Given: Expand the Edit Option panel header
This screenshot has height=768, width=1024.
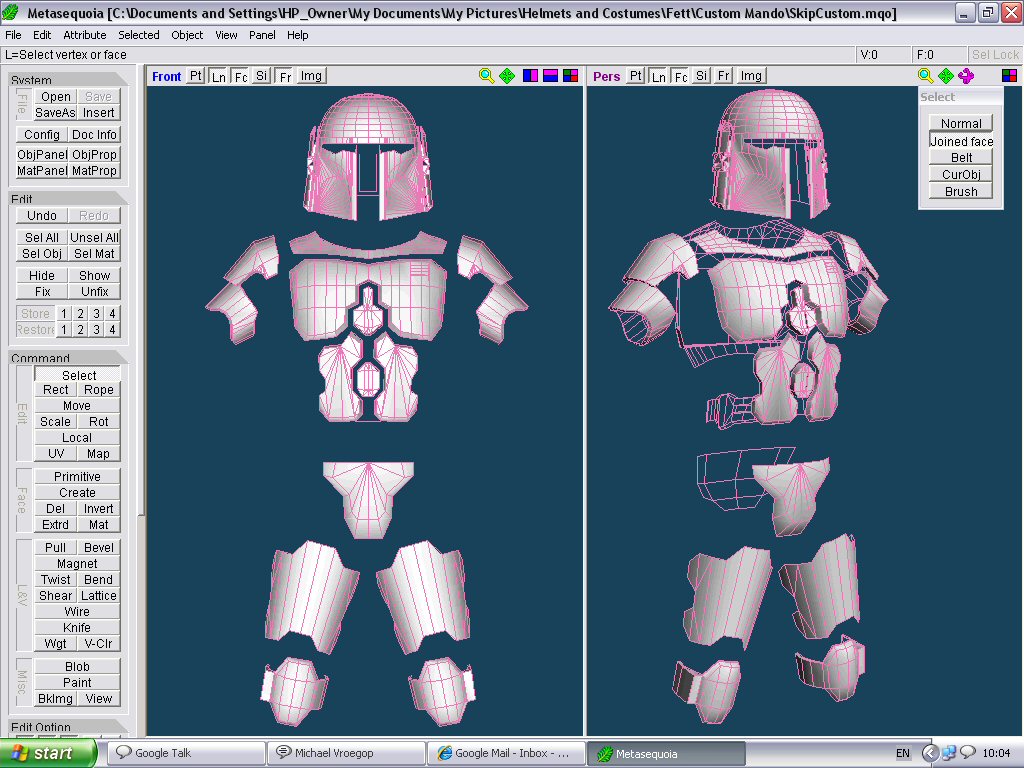Looking at the screenshot, I should pos(68,726).
